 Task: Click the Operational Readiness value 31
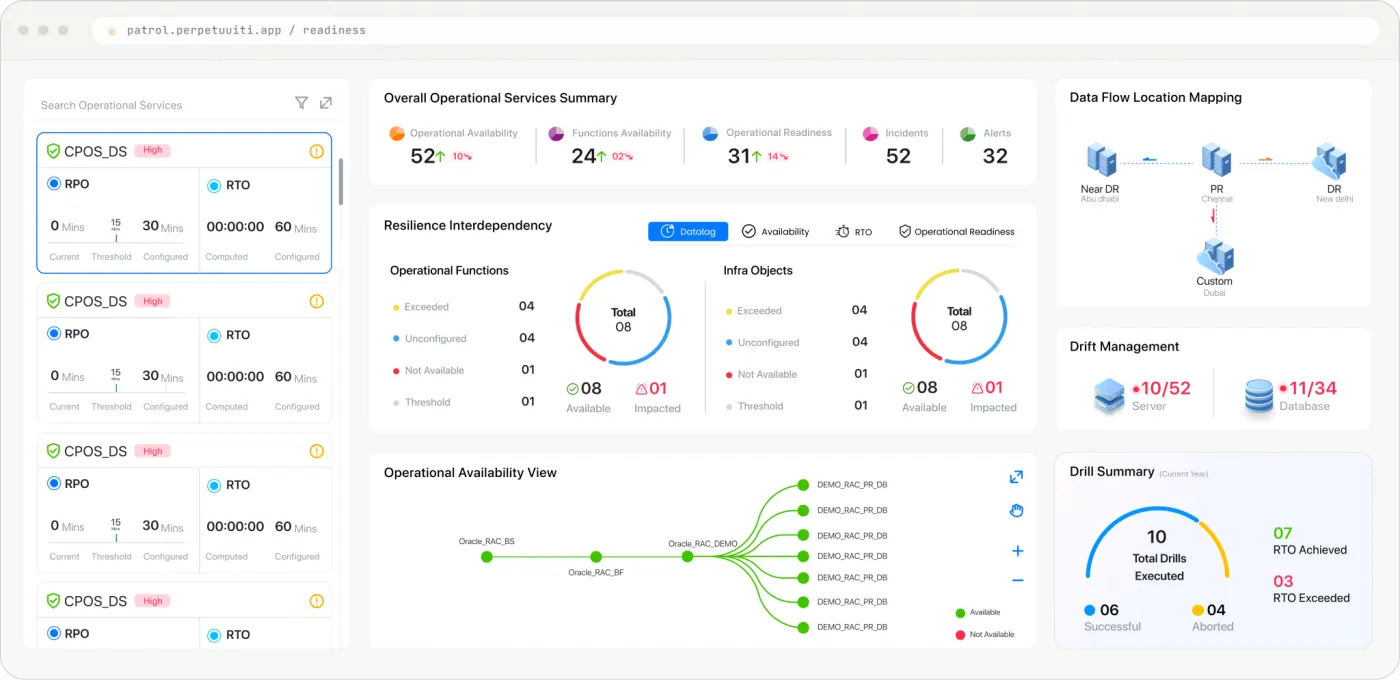tap(739, 156)
